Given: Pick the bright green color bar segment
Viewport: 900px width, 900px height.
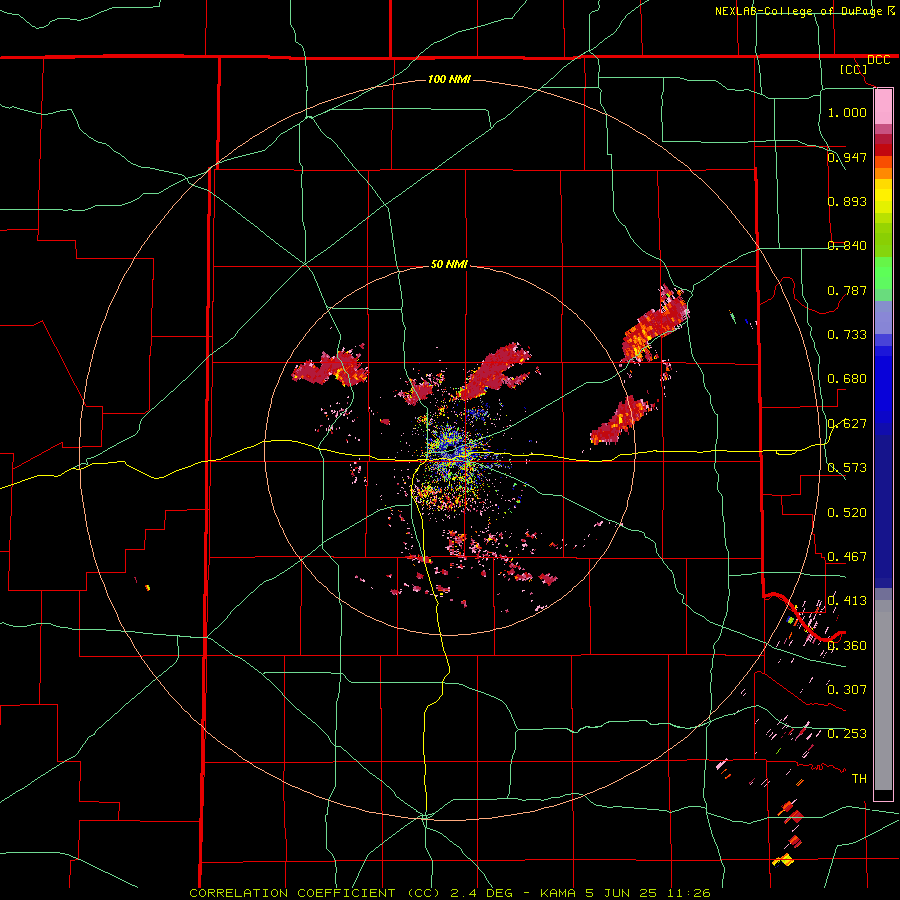Looking at the screenshot, I should click(883, 273).
